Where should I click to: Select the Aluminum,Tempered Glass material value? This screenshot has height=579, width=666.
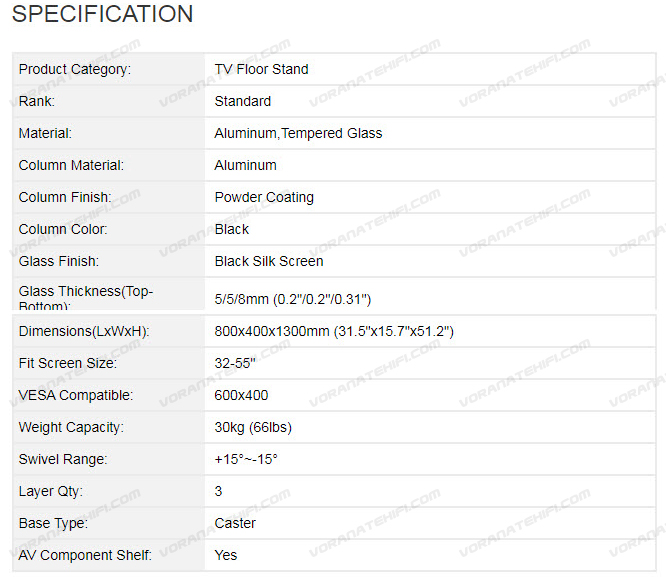click(298, 133)
